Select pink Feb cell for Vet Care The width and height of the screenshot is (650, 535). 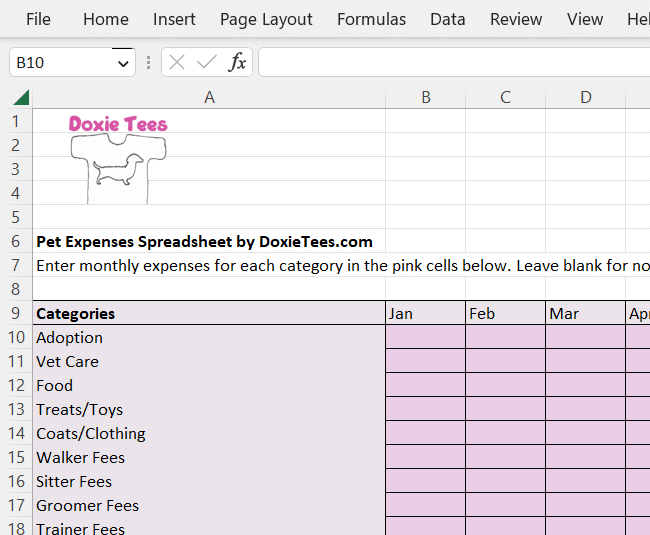pos(505,361)
